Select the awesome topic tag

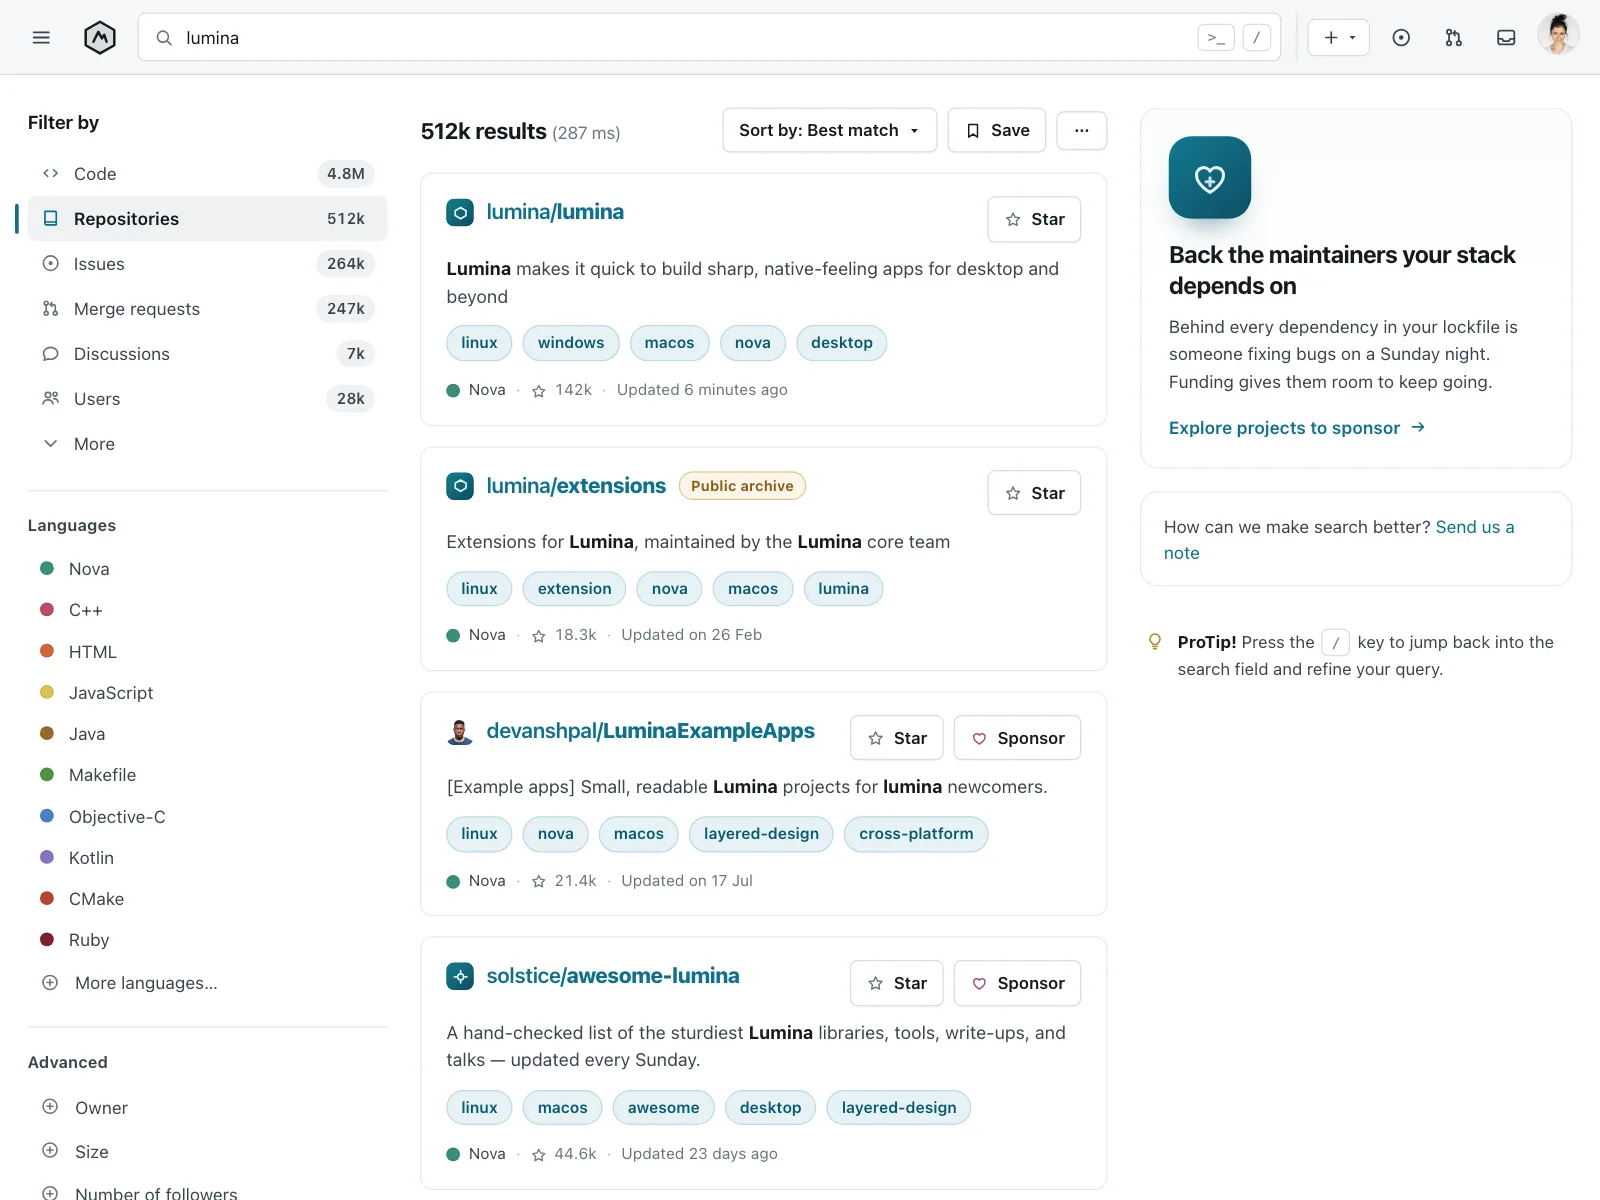point(664,1108)
